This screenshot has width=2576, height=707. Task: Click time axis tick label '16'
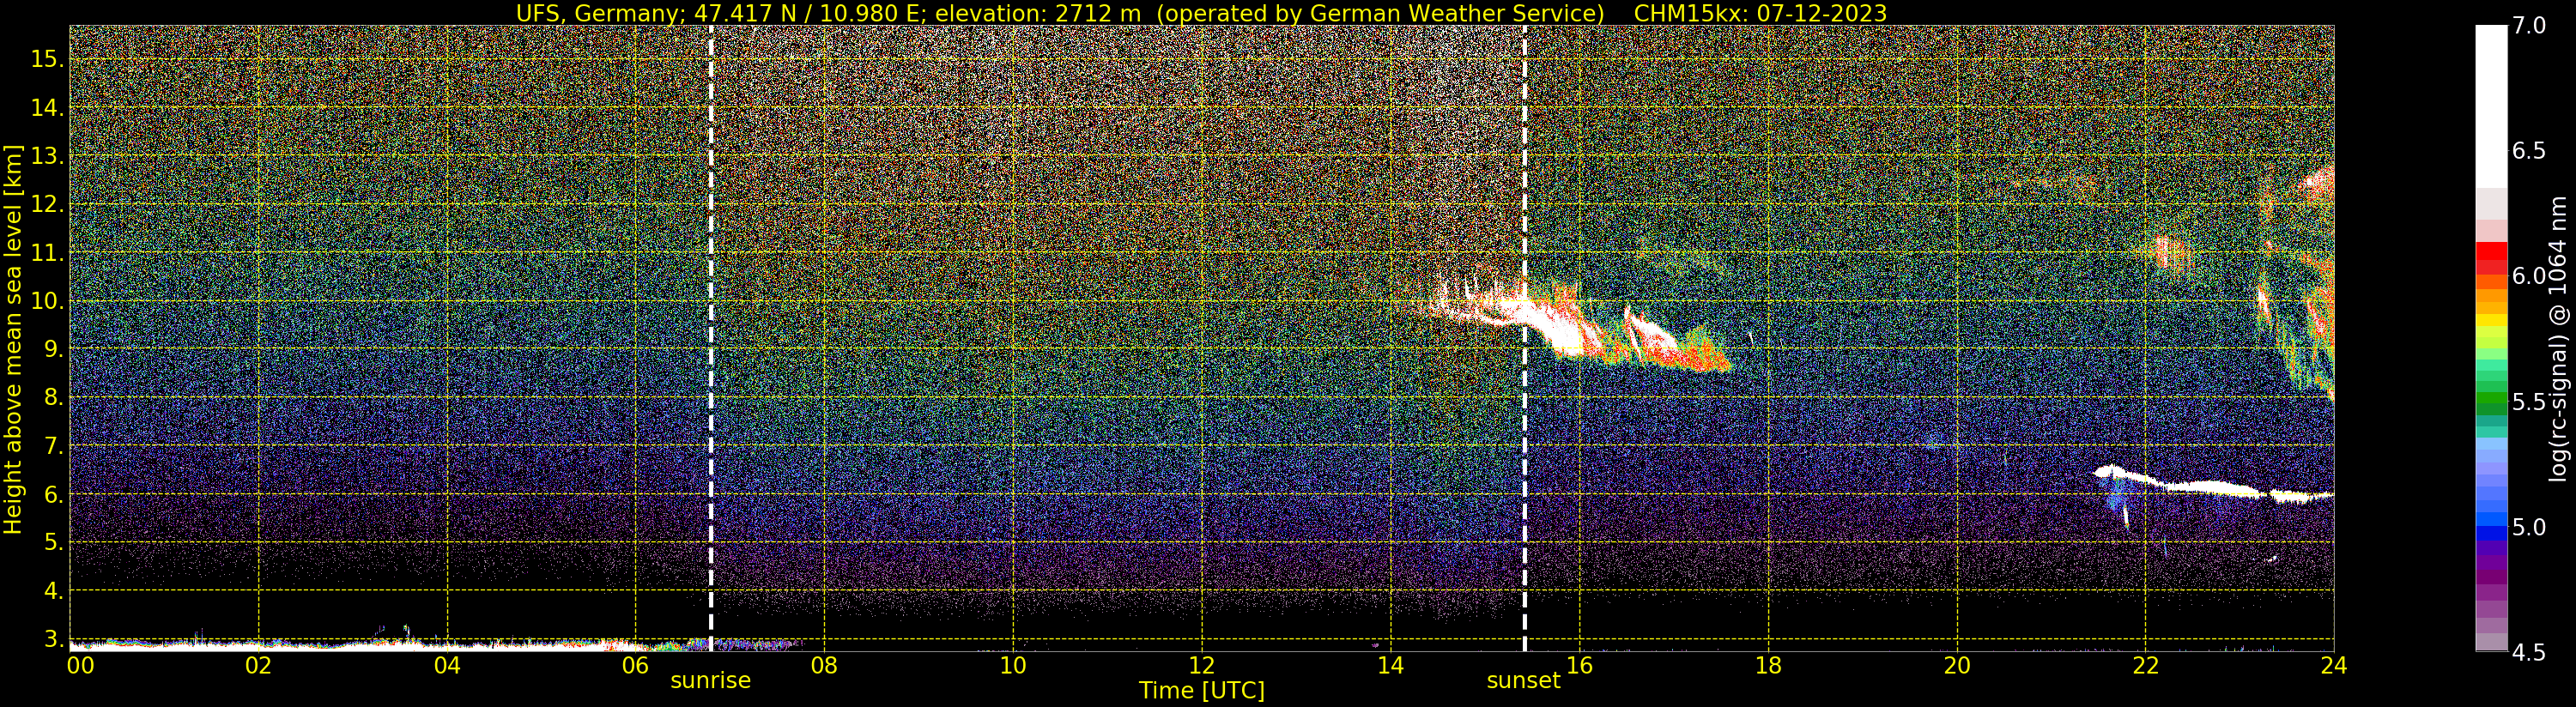tap(1579, 666)
